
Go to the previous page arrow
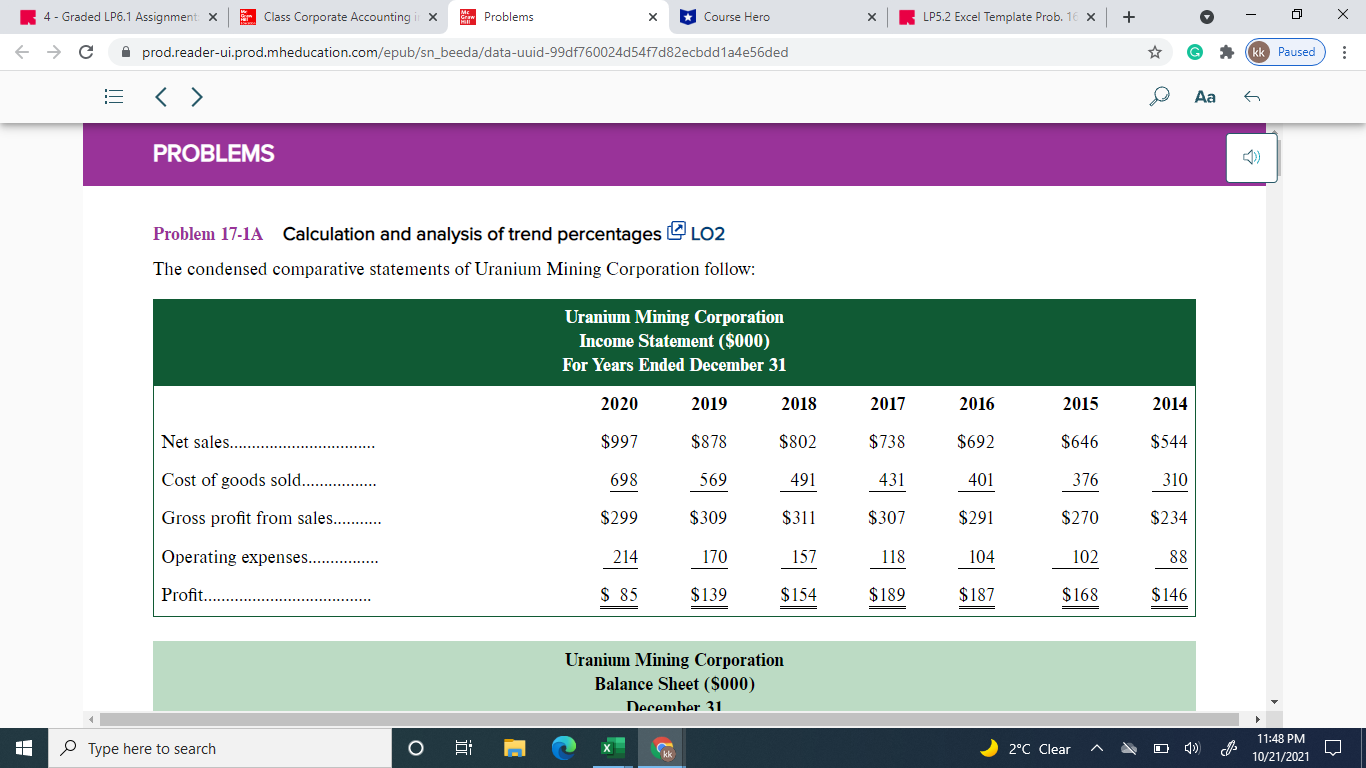pos(160,96)
